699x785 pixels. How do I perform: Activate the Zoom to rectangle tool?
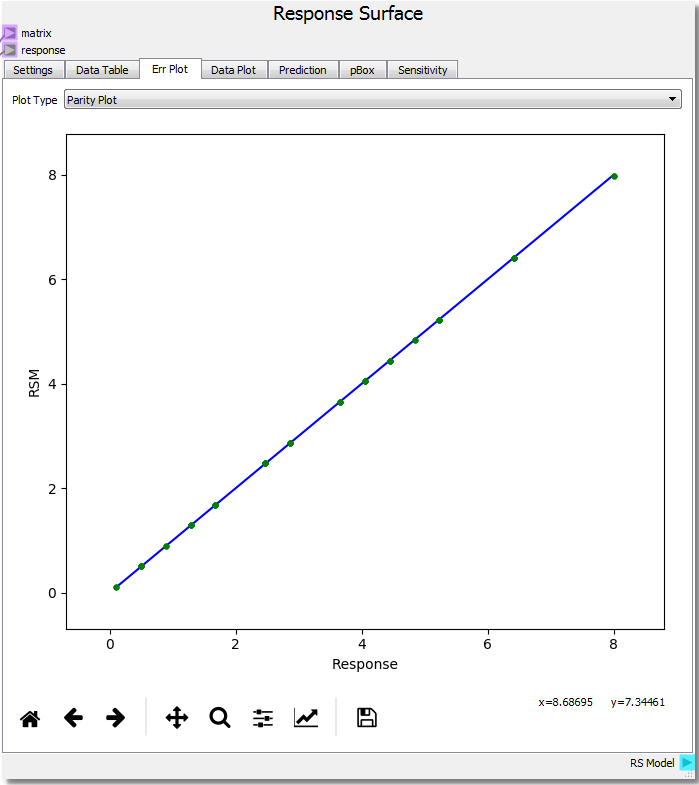[220, 718]
